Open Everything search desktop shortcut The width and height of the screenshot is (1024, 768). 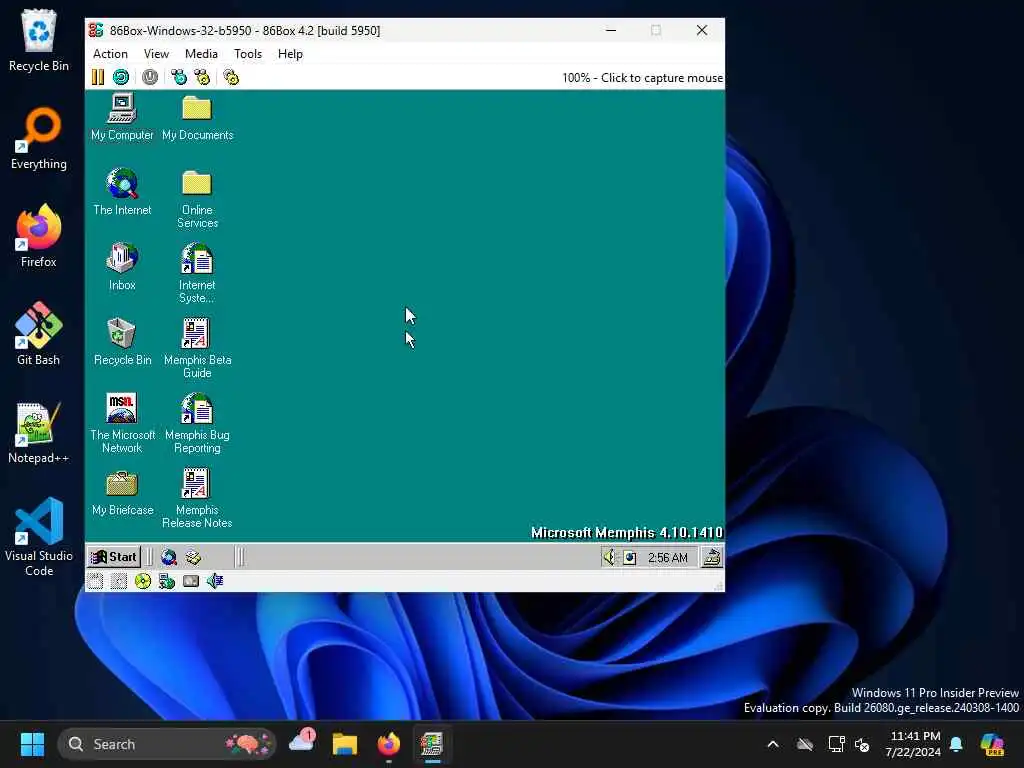39,138
